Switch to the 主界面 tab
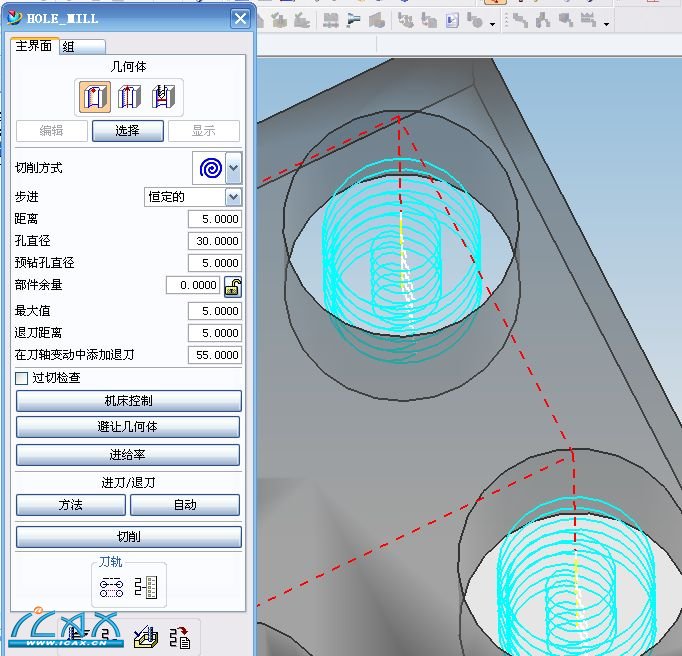Image resolution: width=682 pixels, height=656 pixels. tap(33, 46)
